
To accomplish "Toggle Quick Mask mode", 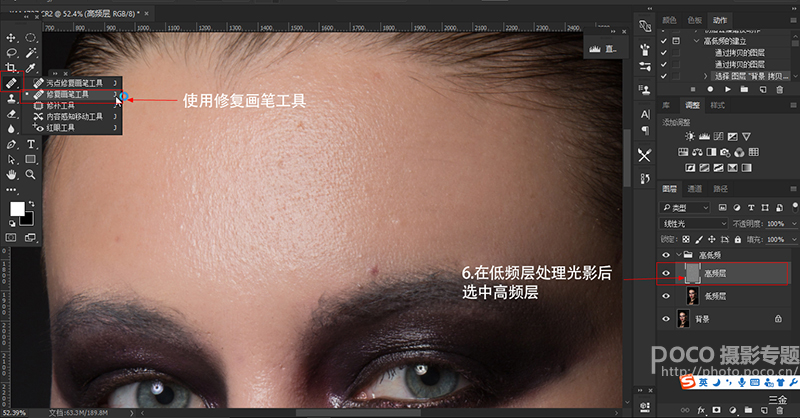I will click(x=11, y=237).
